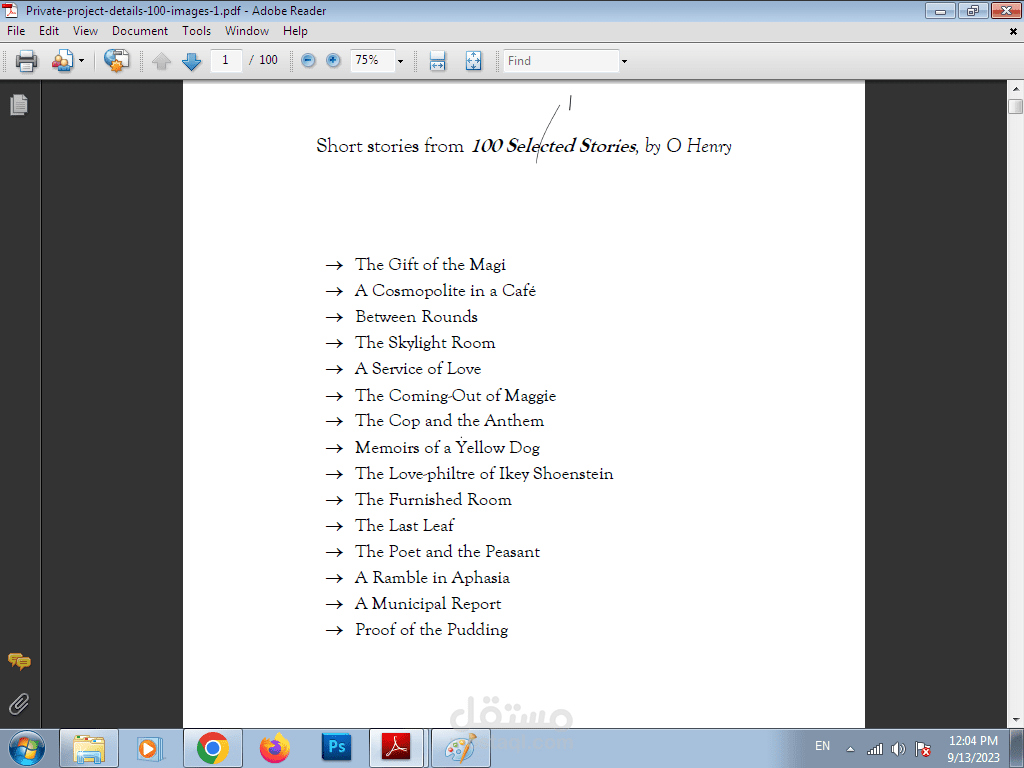The height and width of the screenshot is (768, 1024).
Task: Go to next page blue arrow
Action: click(191, 61)
